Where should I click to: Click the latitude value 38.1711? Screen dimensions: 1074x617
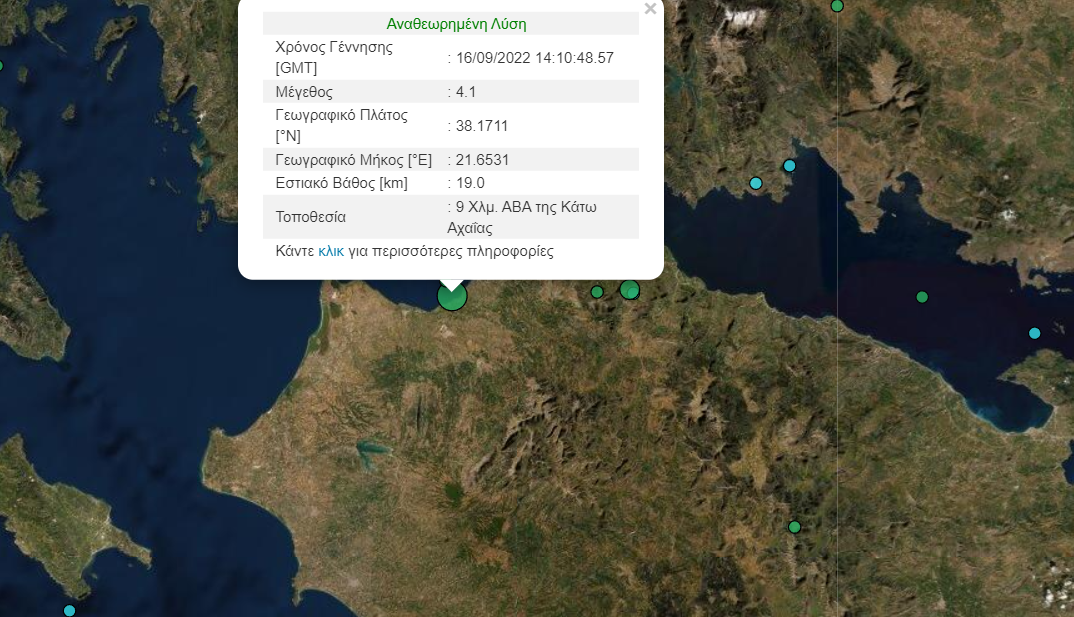coord(481,125)
